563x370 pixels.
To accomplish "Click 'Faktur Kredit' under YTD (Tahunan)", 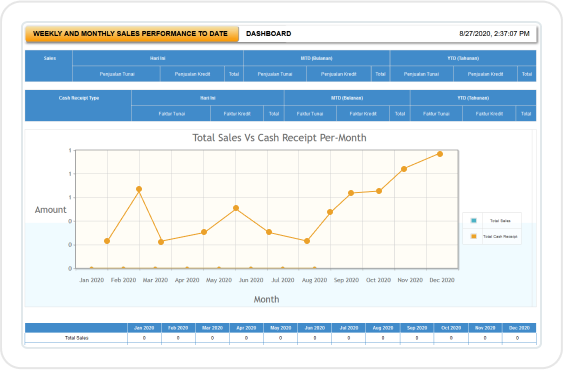I will click(489, 114).
